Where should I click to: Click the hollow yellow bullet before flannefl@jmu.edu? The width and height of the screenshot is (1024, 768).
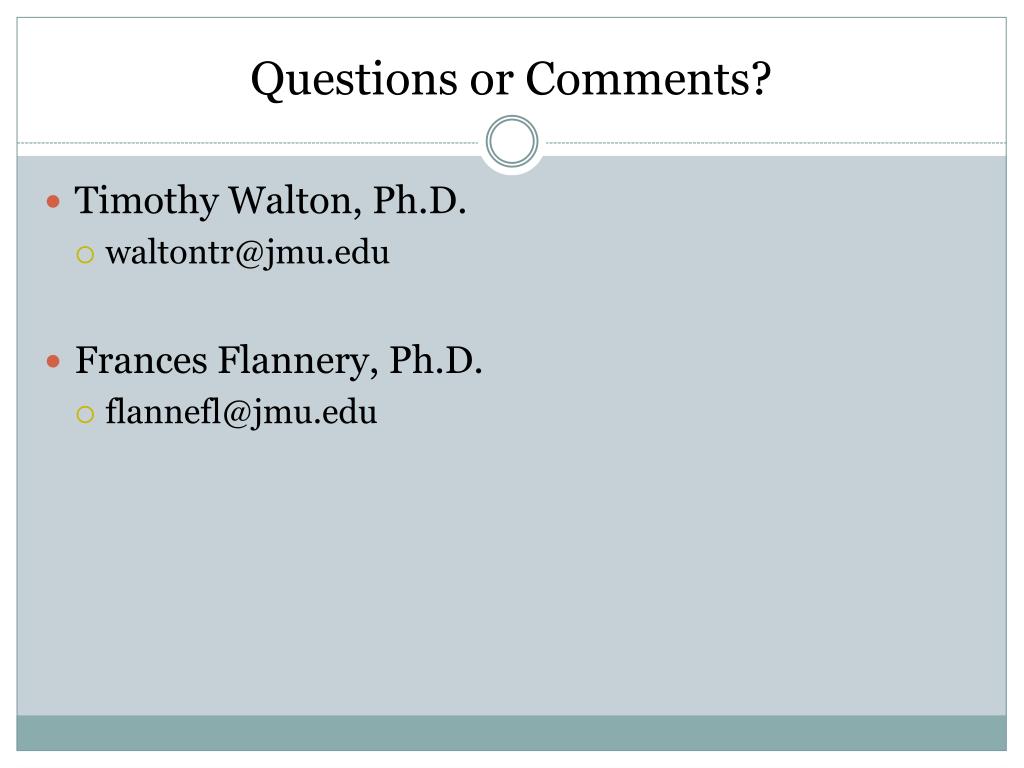tap(86, 414)
